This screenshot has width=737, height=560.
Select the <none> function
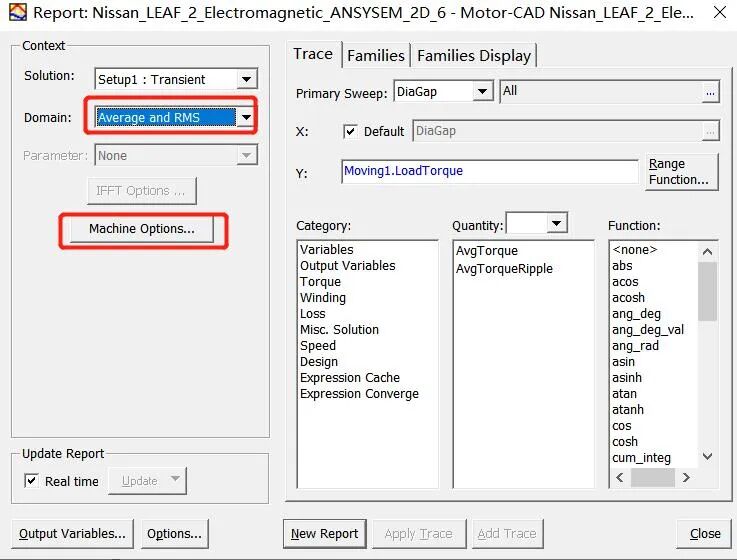coord(635,250)
